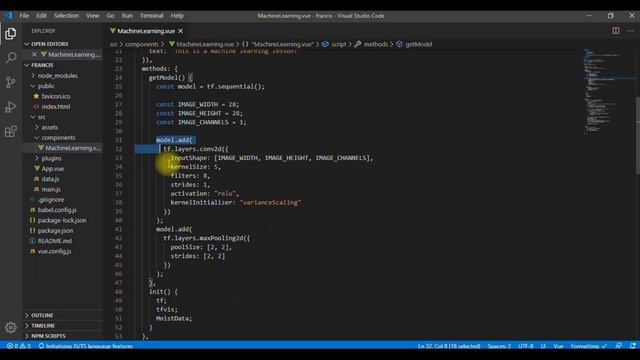Image resolution: width=640 pixels, height=360 pixels.
Task: Open favicon.ico in the explorer
Action: tap(56, 96)
